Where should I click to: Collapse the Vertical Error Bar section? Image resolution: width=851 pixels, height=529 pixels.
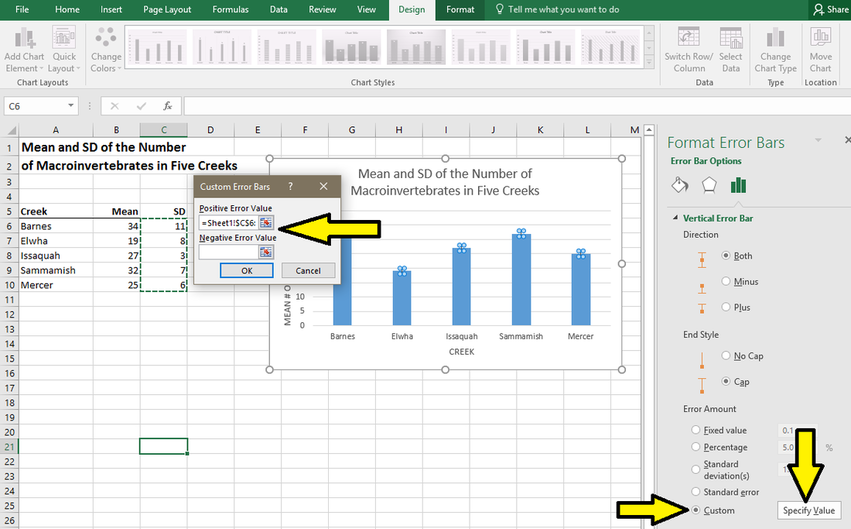[x=674, y=218]
